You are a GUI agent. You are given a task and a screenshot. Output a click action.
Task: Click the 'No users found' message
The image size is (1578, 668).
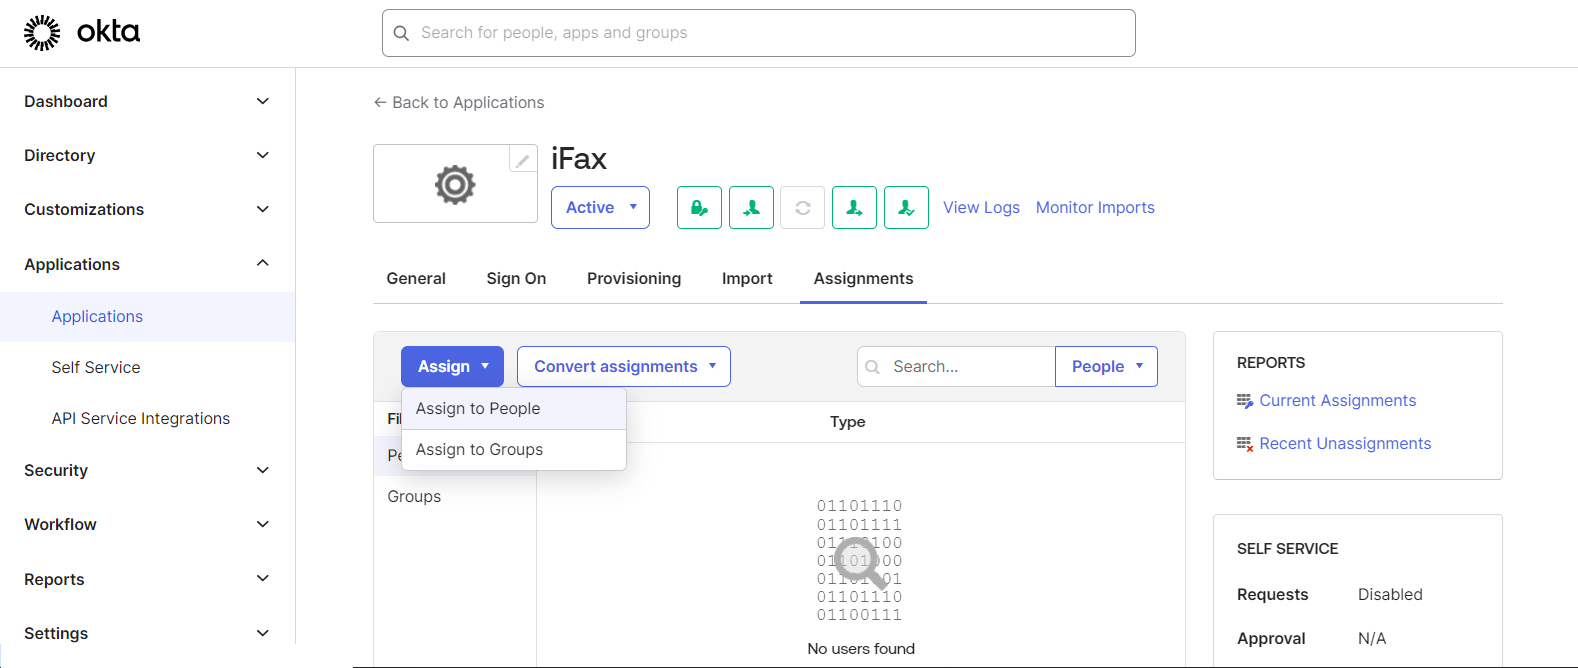point(861,649)
